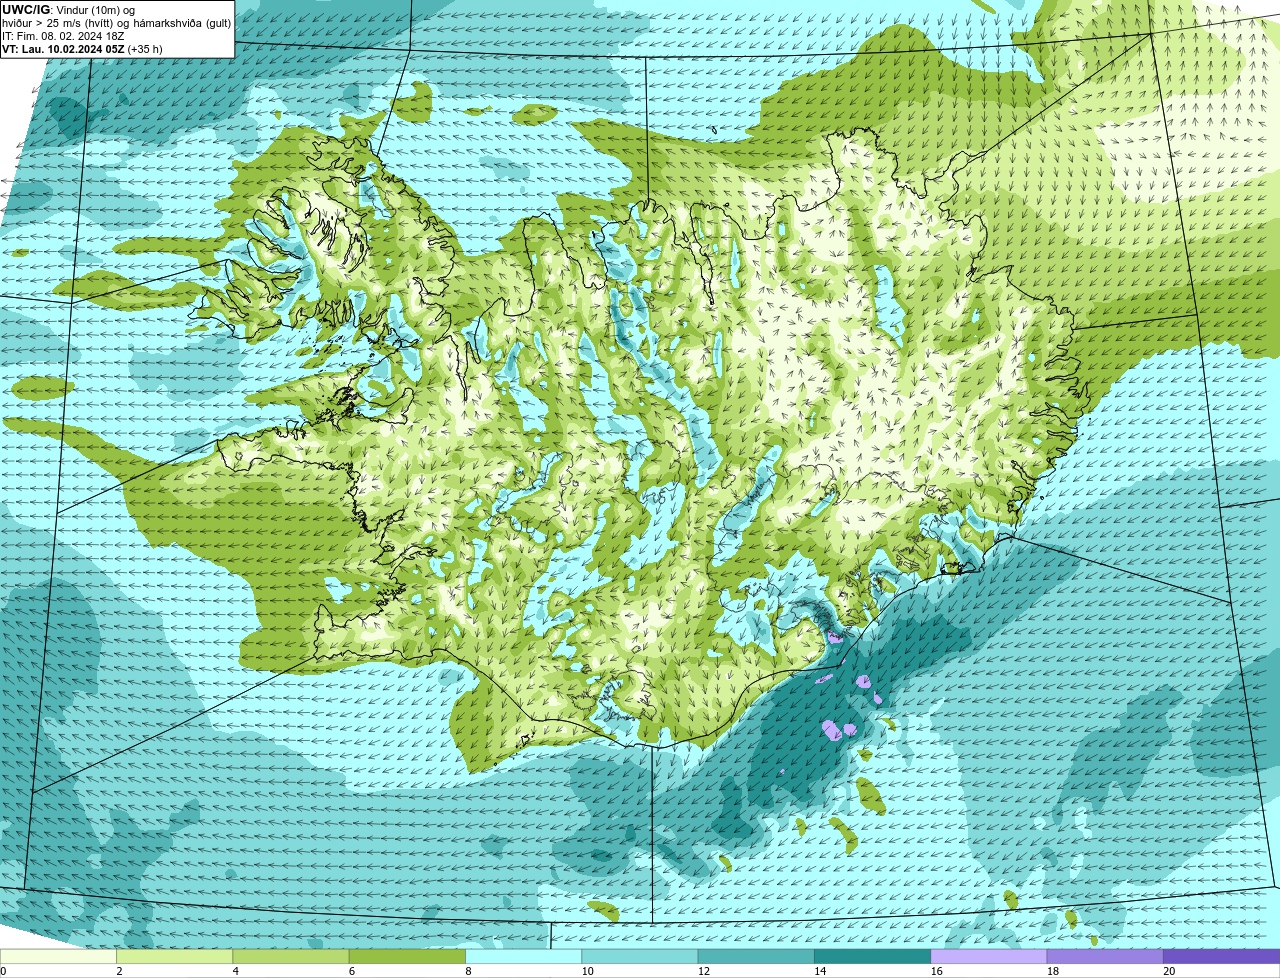1280x978 pixels.
Task: Click the scale label '0'
Action: [3, 971]
